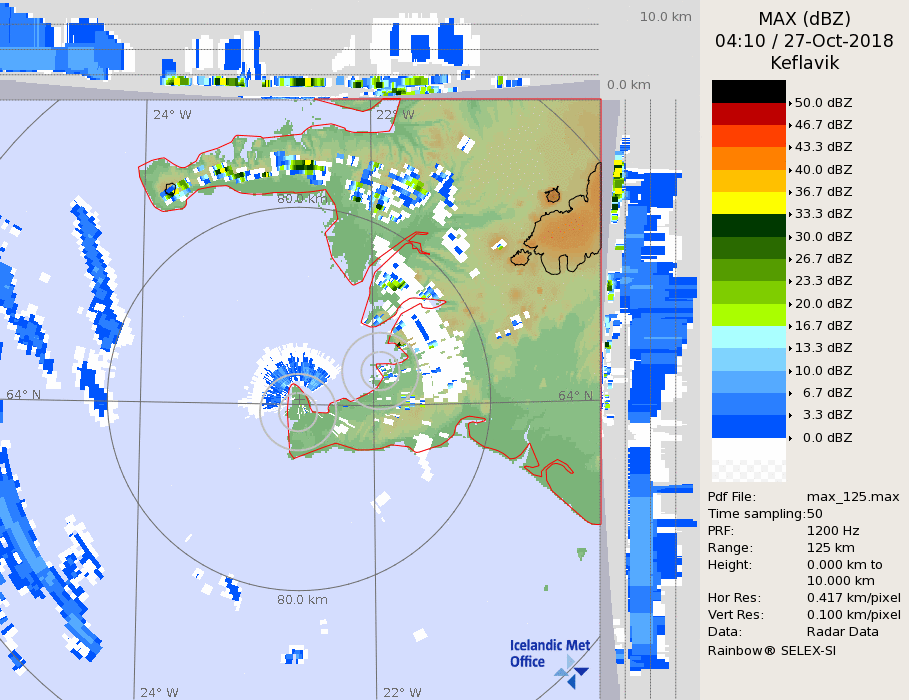Click the Rainbow SELEX-SI product text
This screenshot has width=909, height=700.
[771, 650]
